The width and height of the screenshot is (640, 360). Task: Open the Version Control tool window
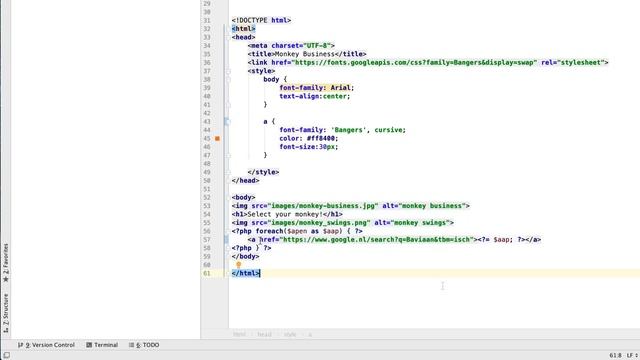[x=46, y=345]
